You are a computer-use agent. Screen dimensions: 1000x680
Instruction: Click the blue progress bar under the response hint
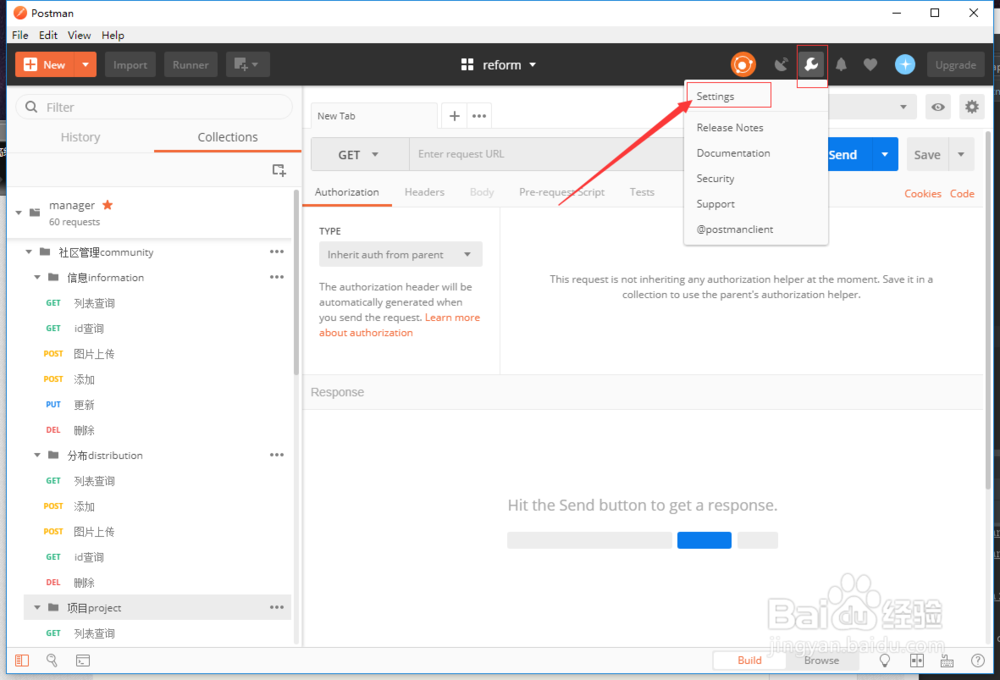704,540
